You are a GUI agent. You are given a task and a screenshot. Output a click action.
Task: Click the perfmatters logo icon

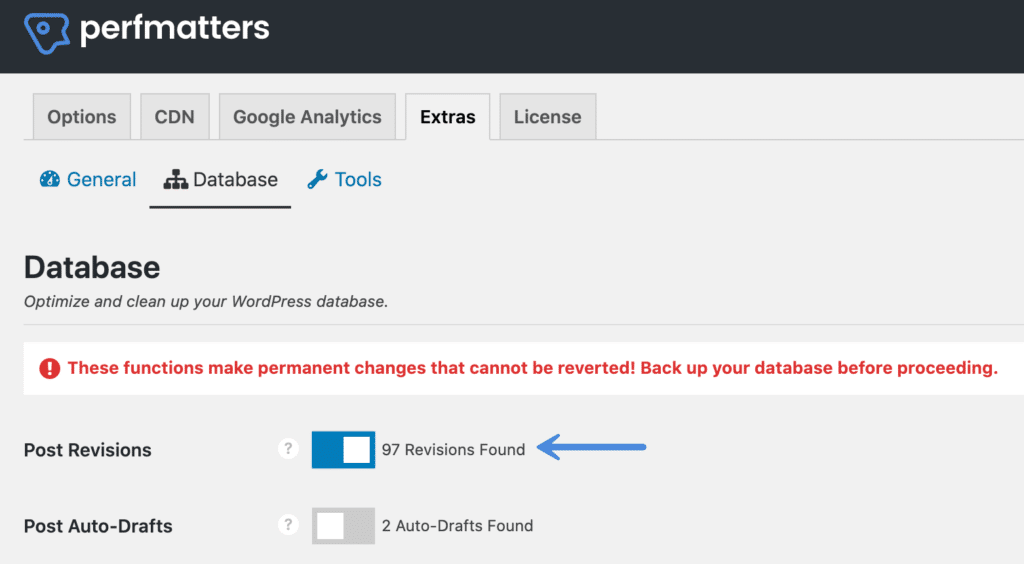[46, 33]
